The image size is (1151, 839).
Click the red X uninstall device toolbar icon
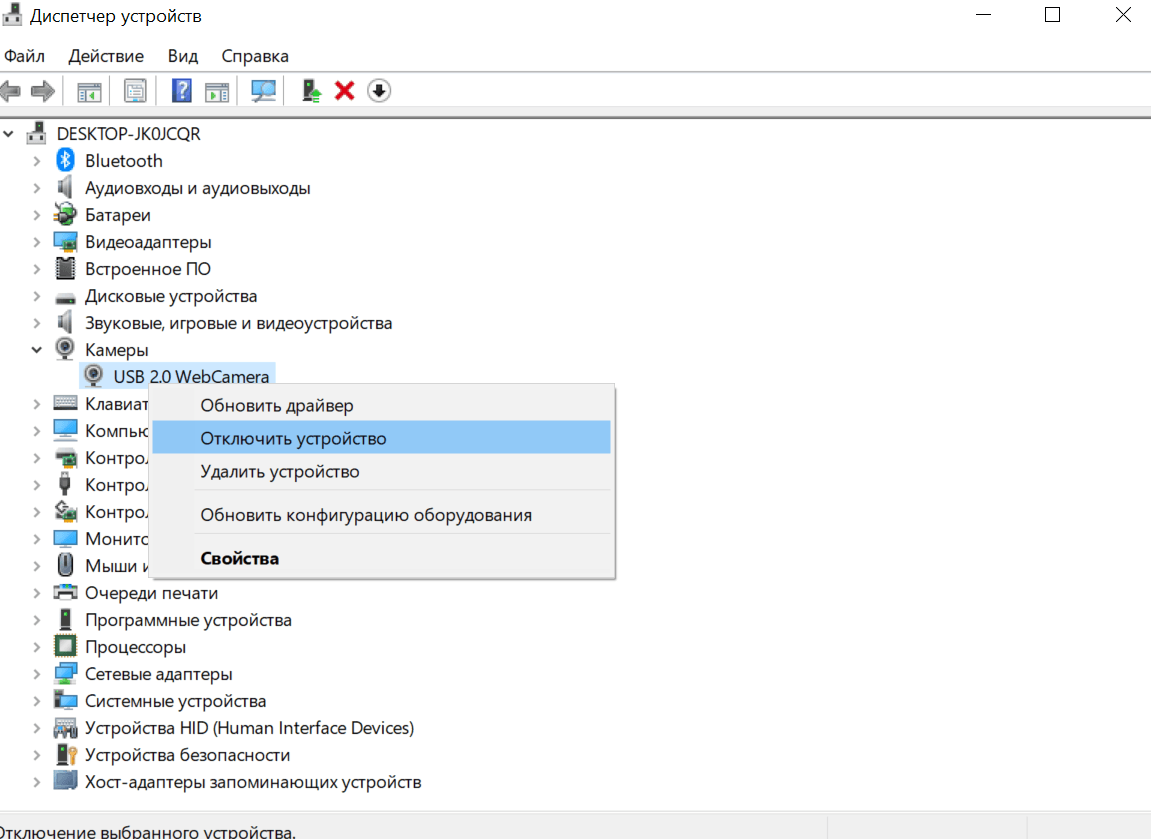(345, 91)
